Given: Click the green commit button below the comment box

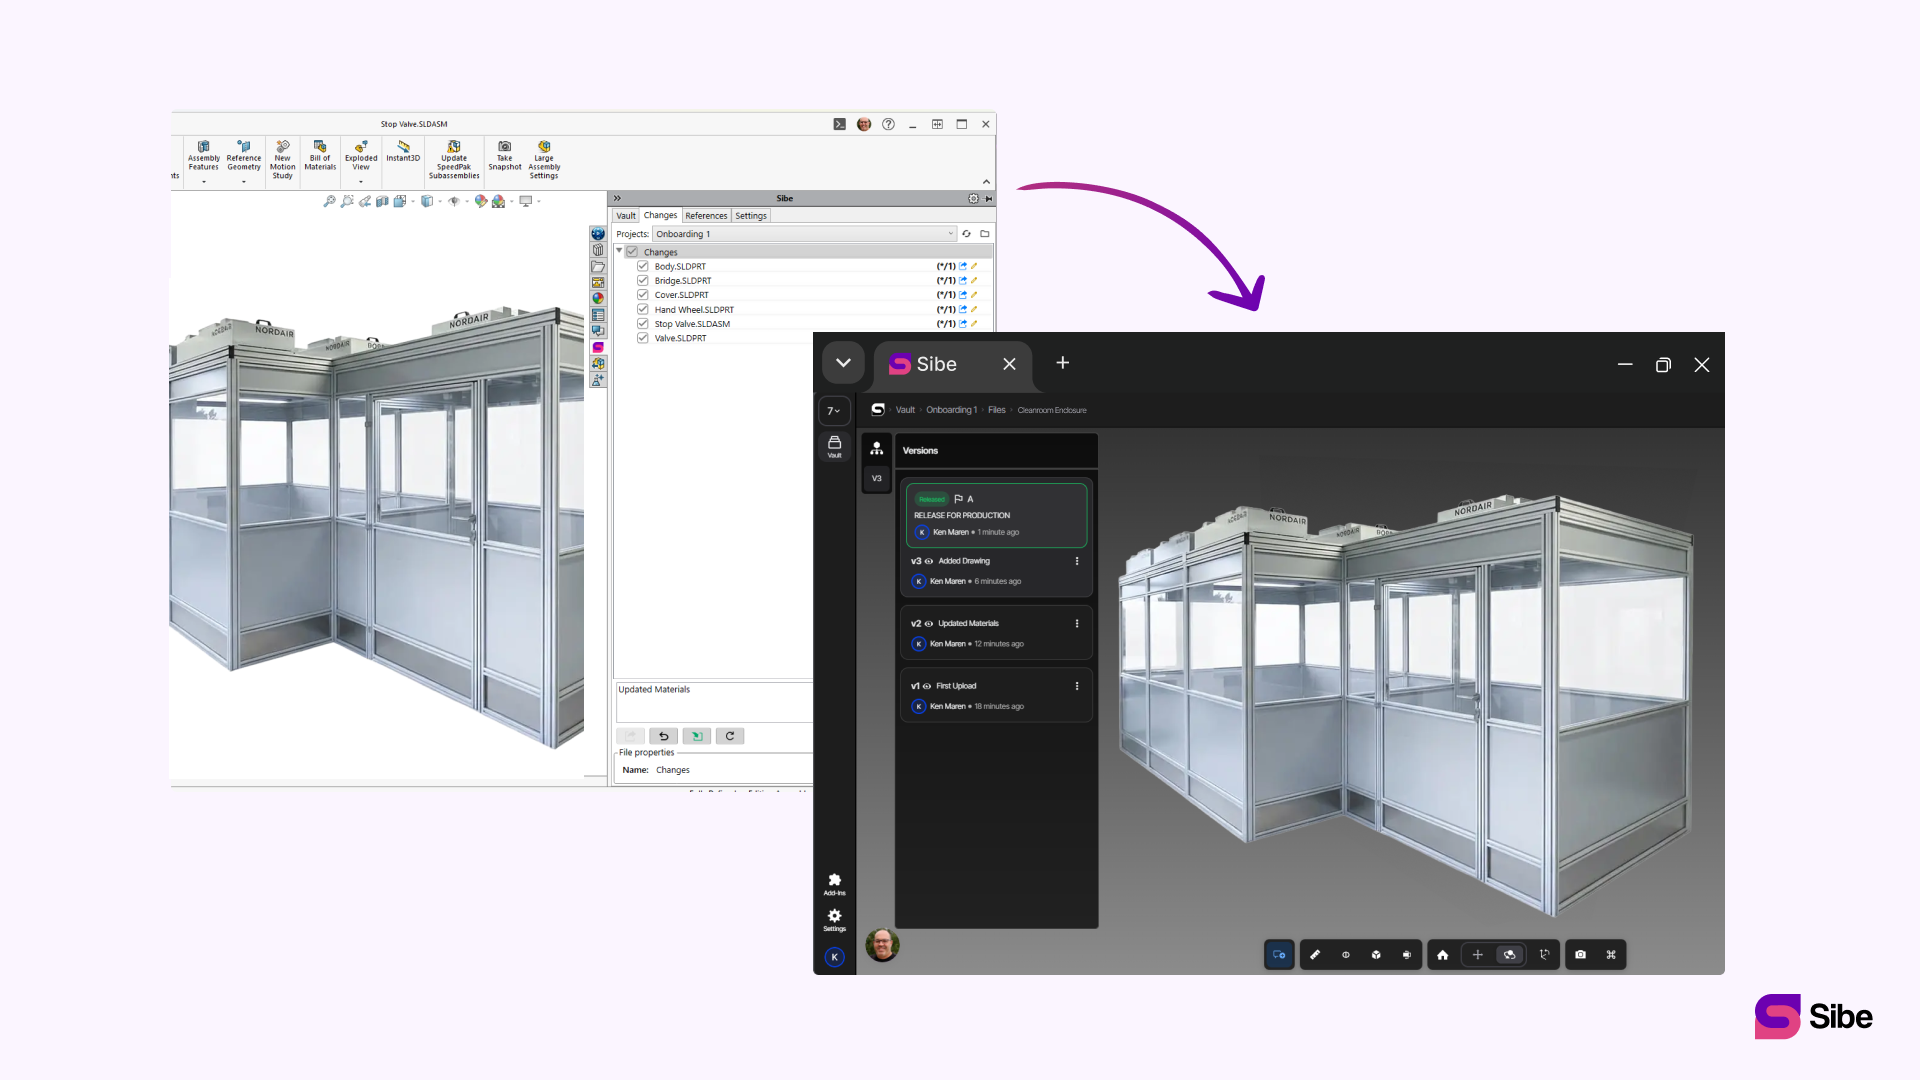Looking at the screenshot, I should pos(697,736).
